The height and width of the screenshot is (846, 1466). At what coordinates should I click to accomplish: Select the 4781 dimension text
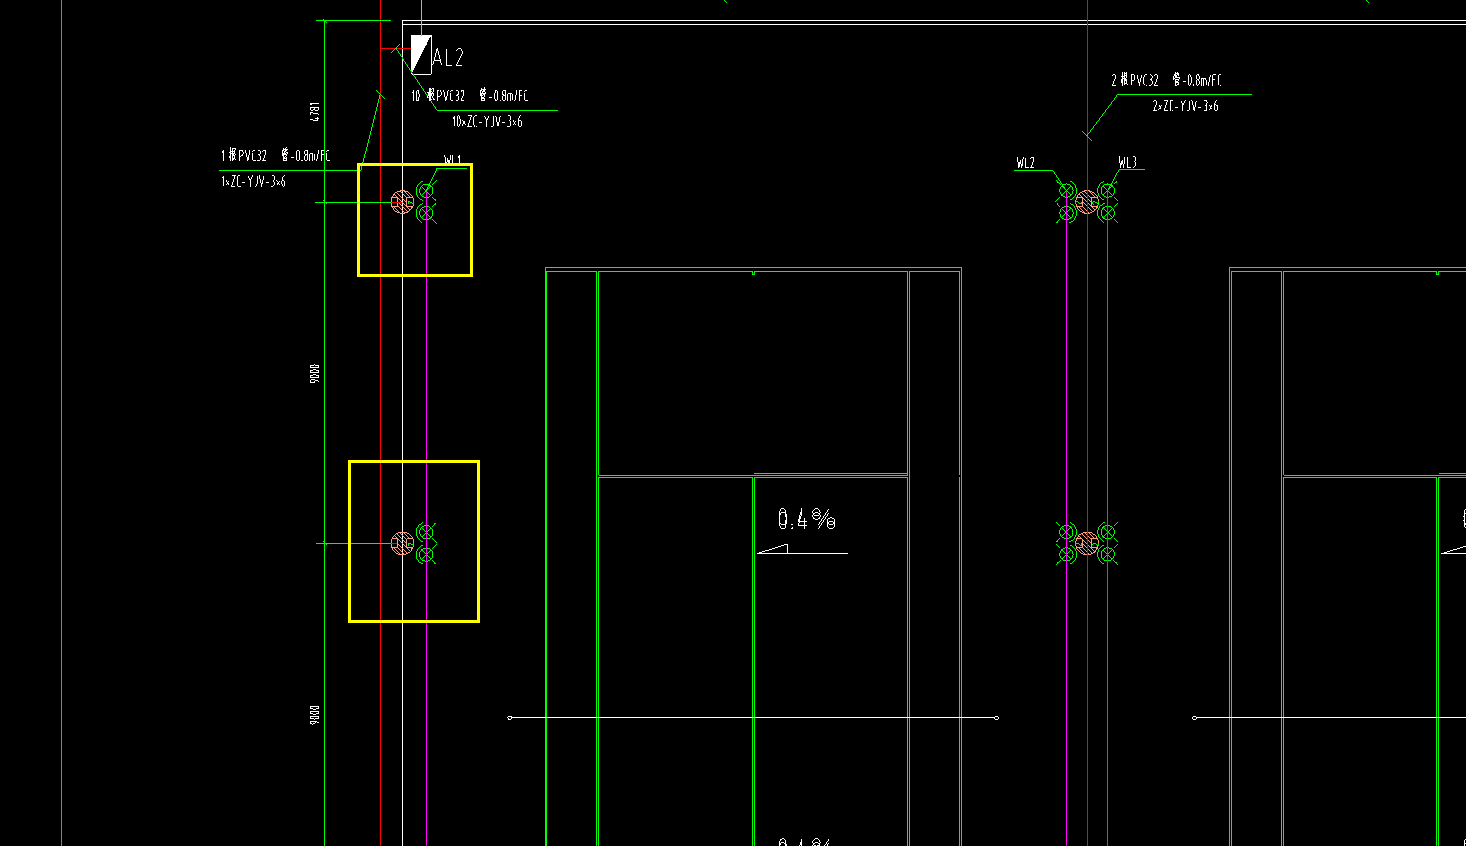[315, 111]
